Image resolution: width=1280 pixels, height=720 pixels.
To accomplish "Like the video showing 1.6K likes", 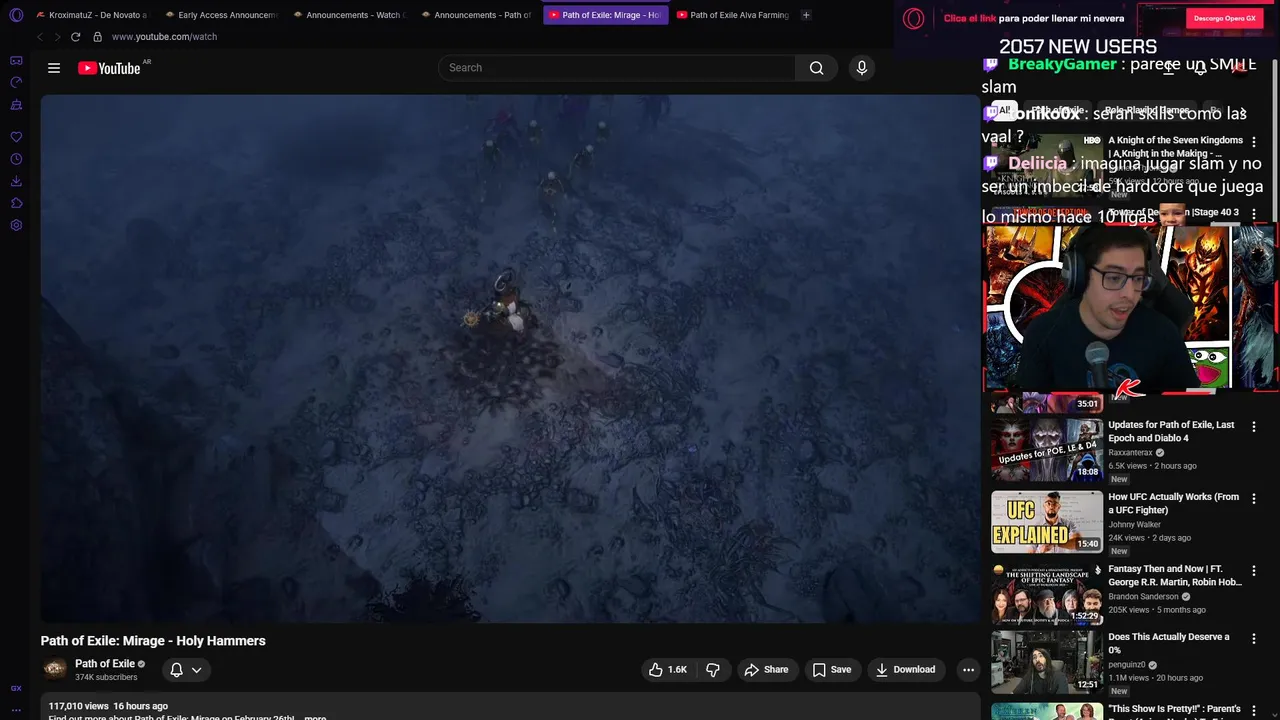I will point(668,670).
